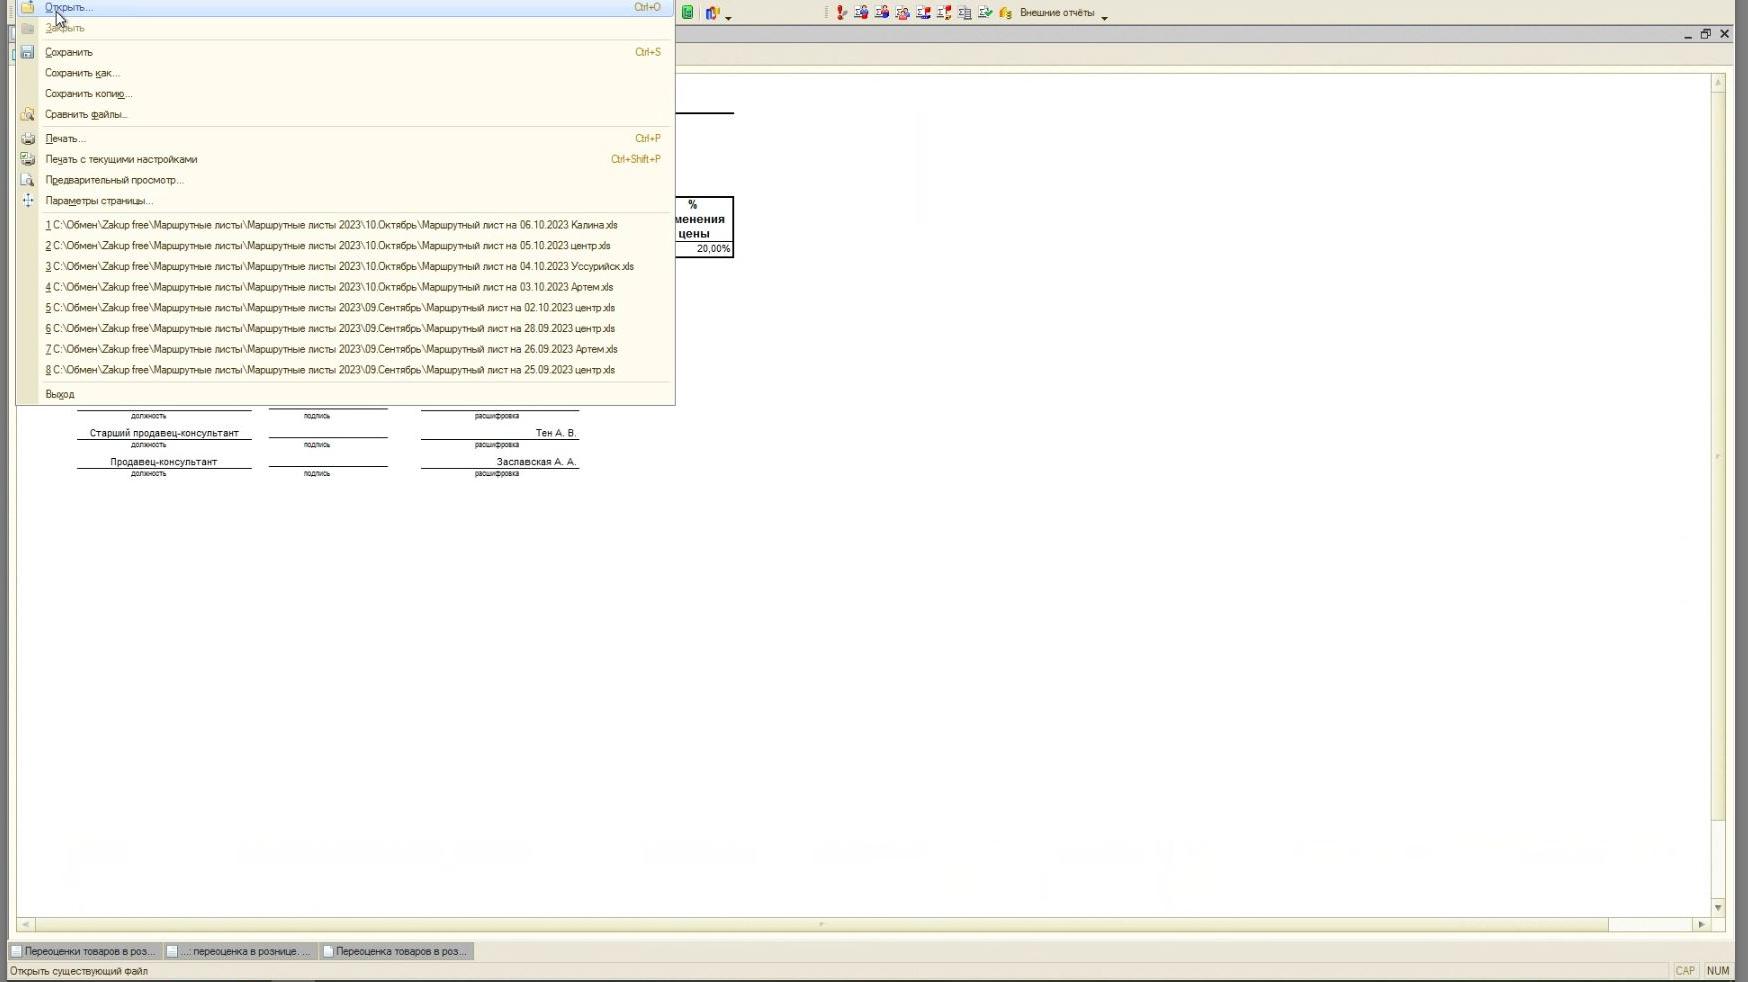Switch to the Переоценки товаров в роз... window tab
The height and width of the screenshot is (982, 1748).
click(x=84, y=951)
